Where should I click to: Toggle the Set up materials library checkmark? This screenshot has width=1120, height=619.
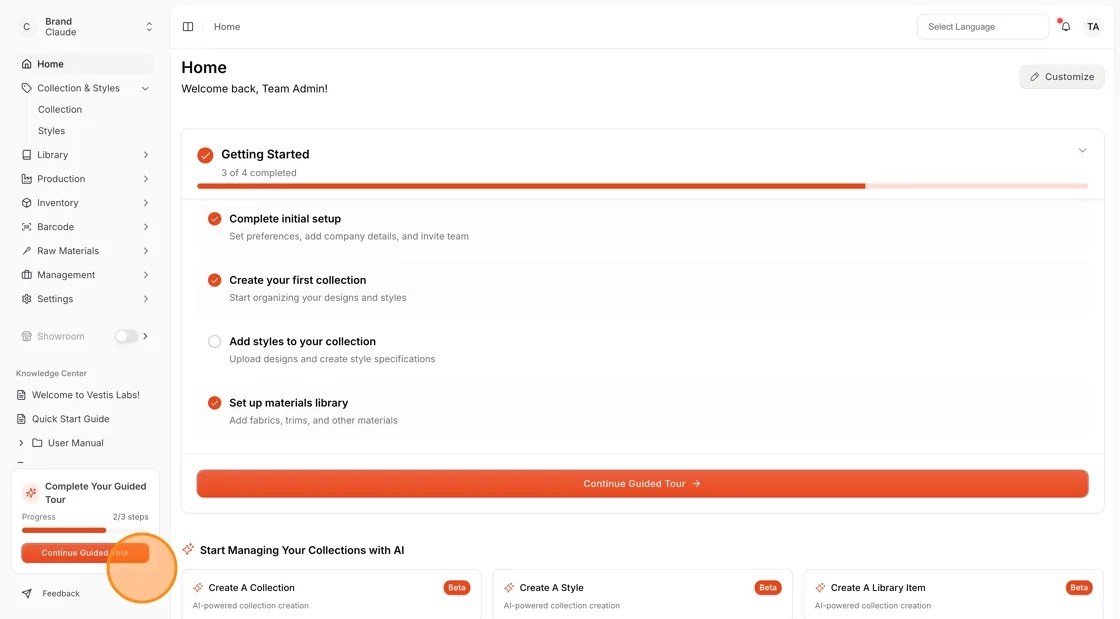tap(214, 403)
